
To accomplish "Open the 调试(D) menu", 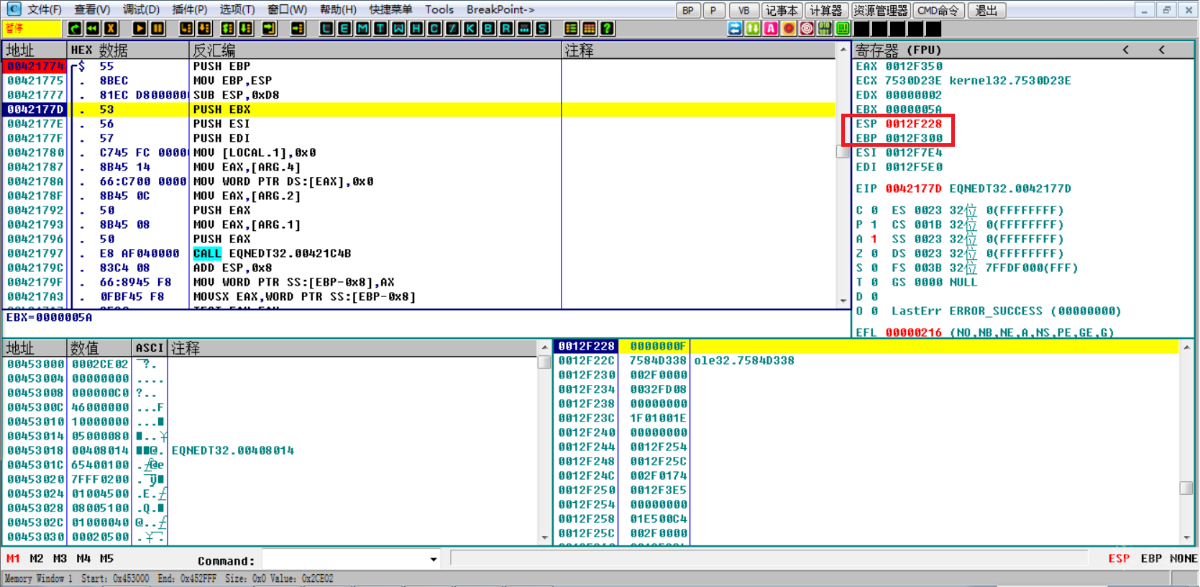I will coord(142,9).
